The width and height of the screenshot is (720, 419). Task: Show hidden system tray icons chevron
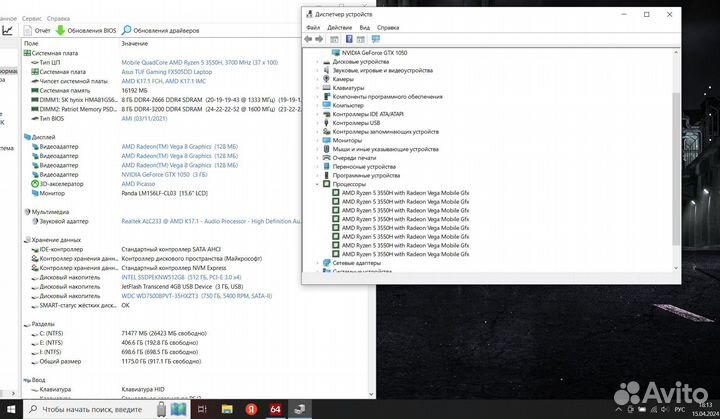tap(619, 409)
